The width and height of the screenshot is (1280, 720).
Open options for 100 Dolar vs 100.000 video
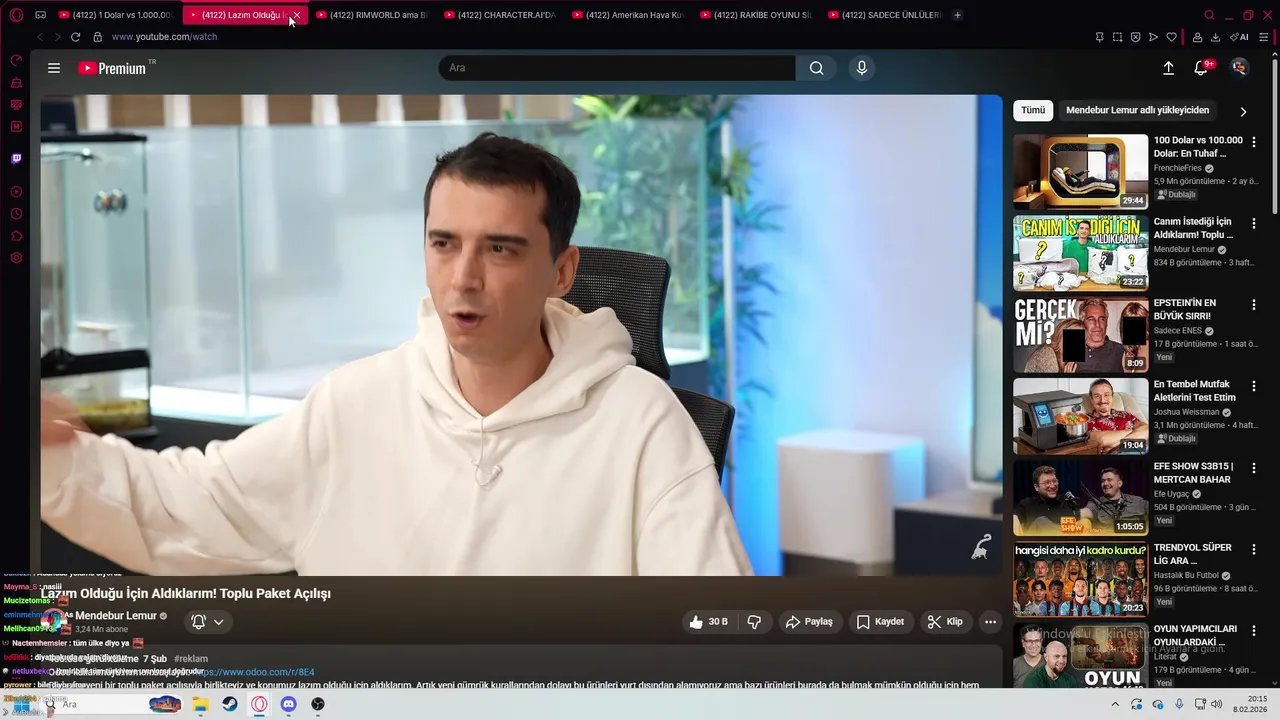click(x=1254, y=142)
